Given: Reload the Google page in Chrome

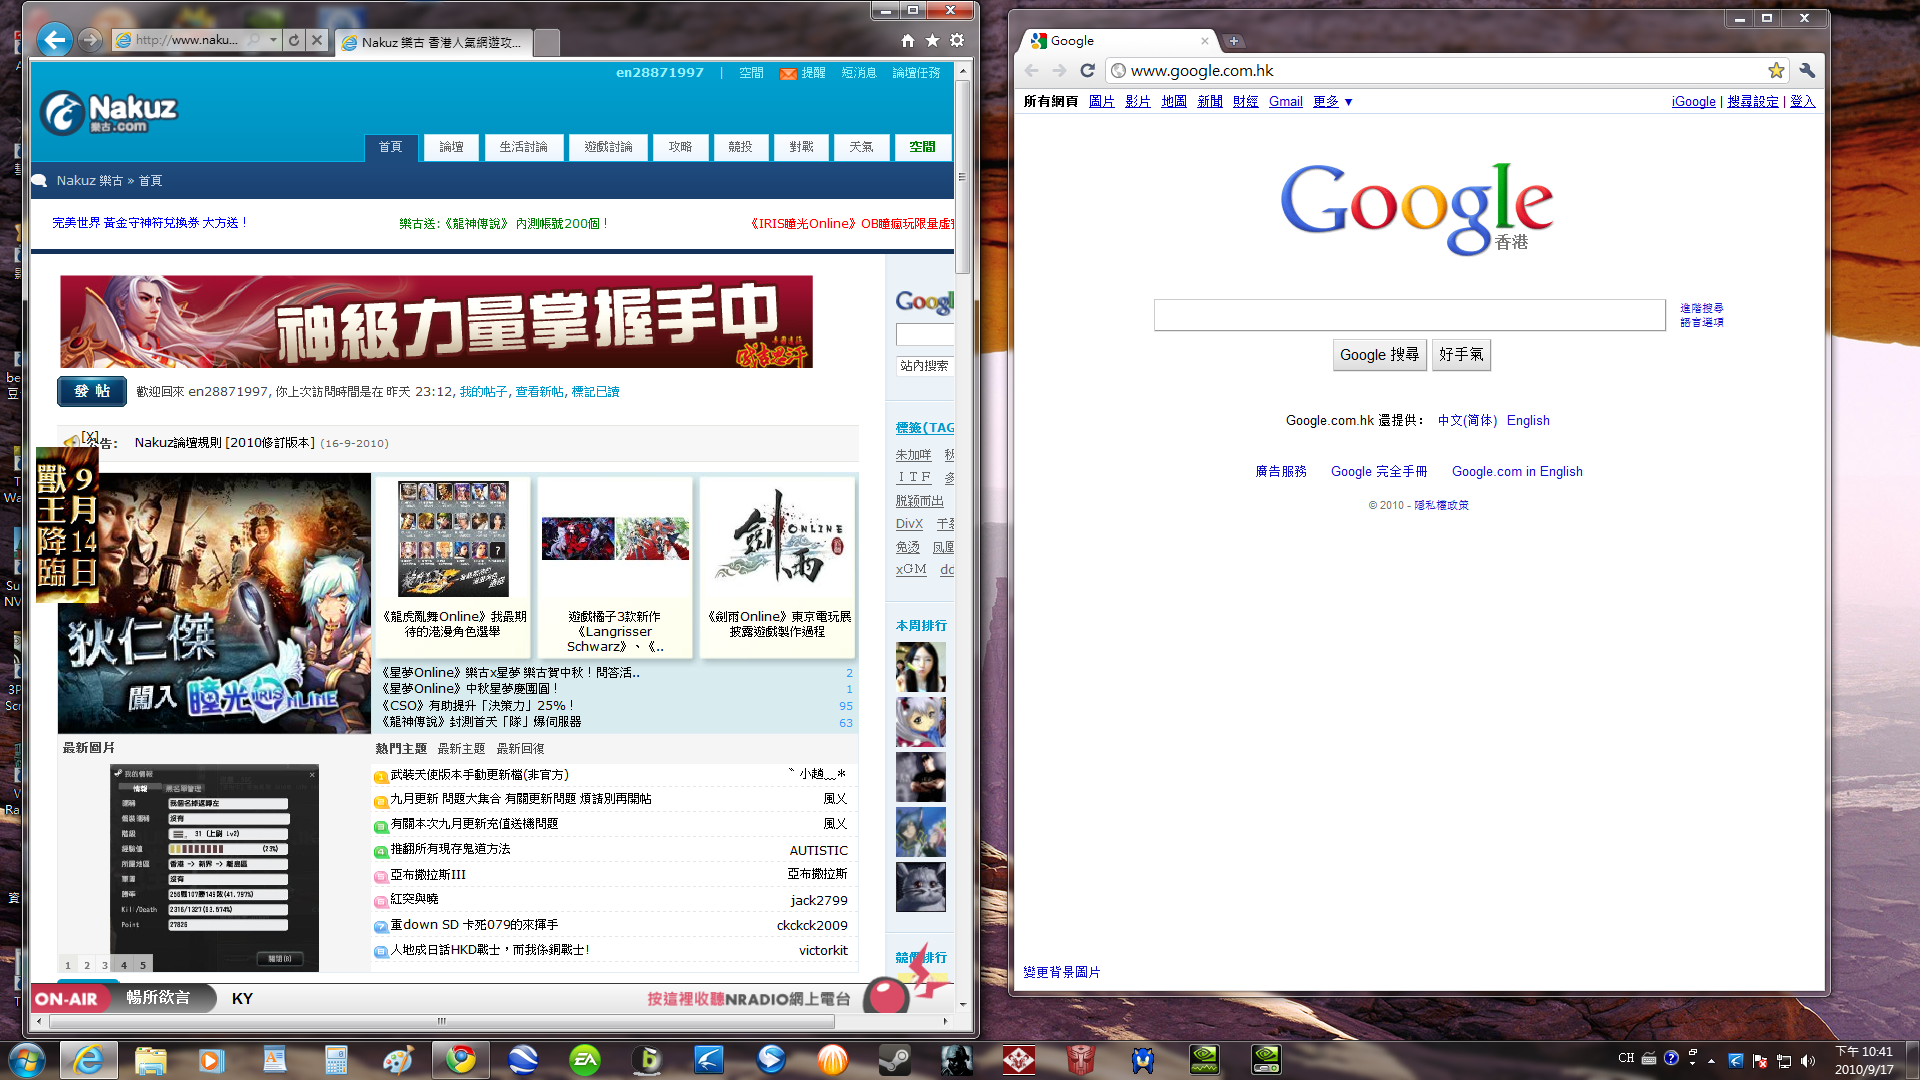Looking at the screenshot, I should pos(1087,70).
